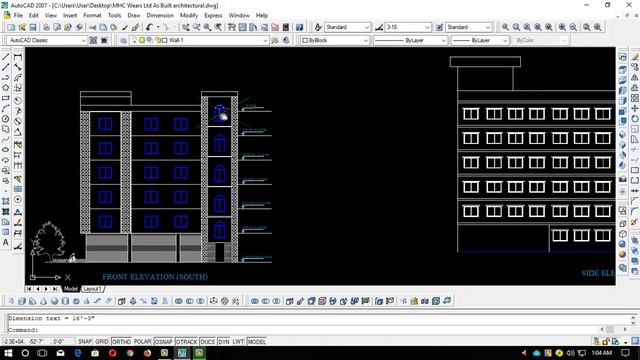The height and width of the screenshot is (360, 640).
Task: Click the Open file icon
Action: pyautogui.click(x=22, y=27)
